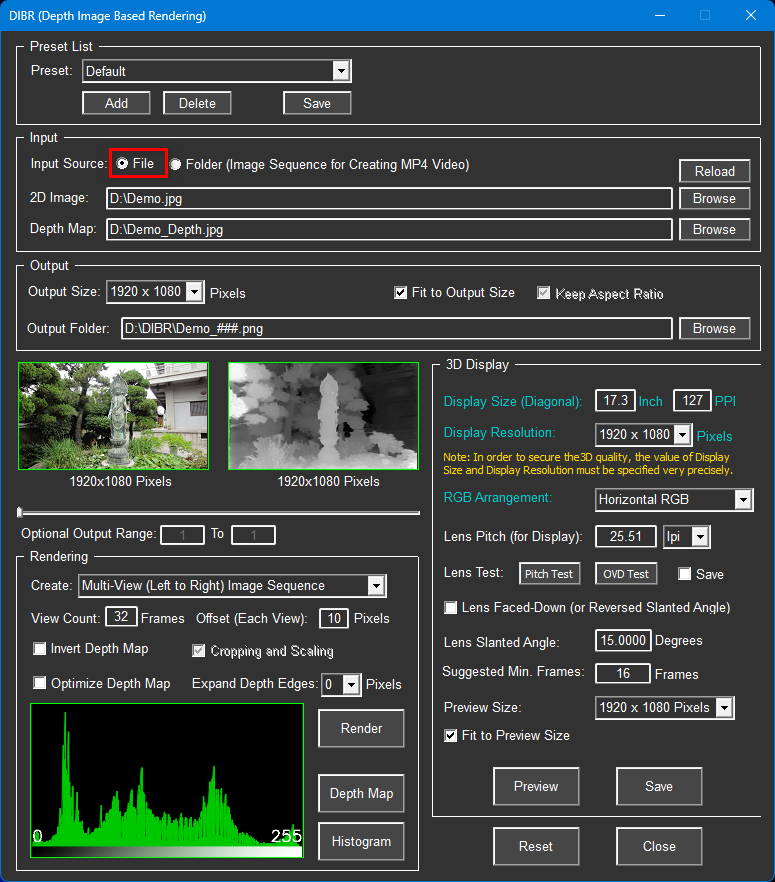The image size is (775, 882).
Task: Click the frame position slider under thumbnails
Action: click(x=219, y=512)
